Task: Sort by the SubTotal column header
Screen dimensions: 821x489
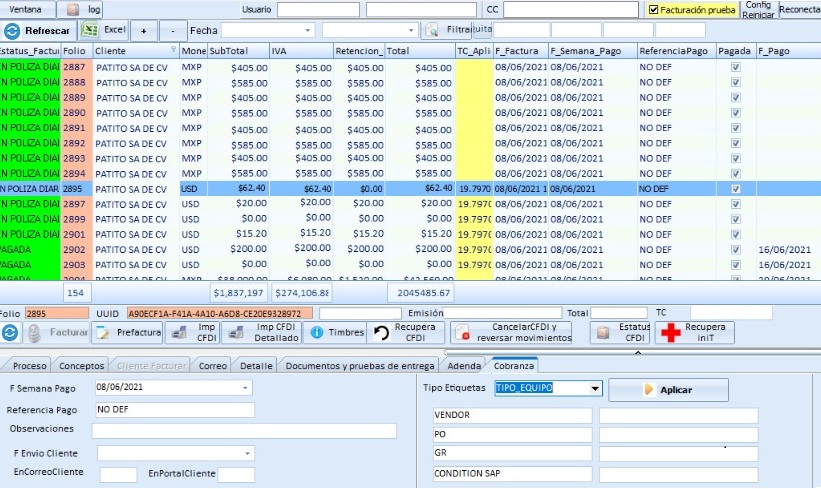Action: click(238, 51)
